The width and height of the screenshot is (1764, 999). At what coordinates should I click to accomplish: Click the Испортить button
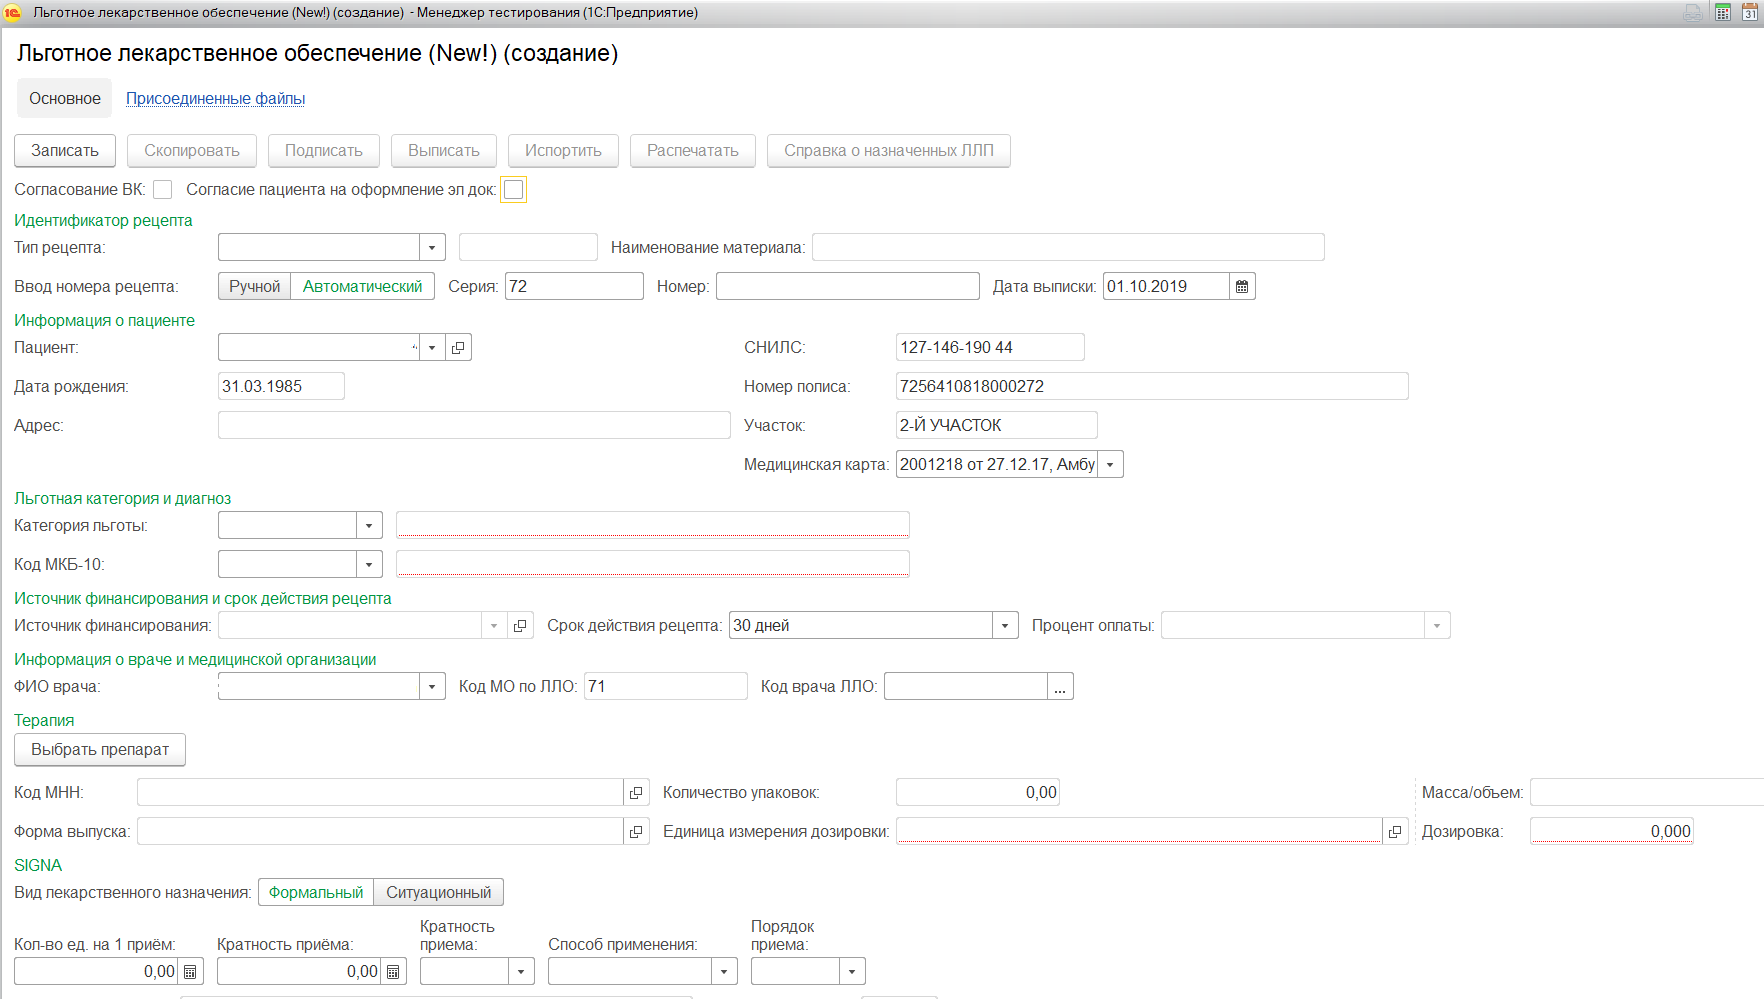click(563, 150)
